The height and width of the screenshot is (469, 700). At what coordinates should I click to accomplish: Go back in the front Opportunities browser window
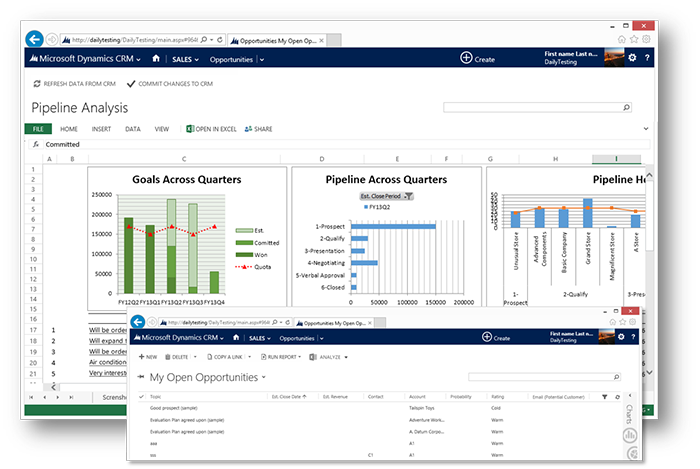click(138, 322)
